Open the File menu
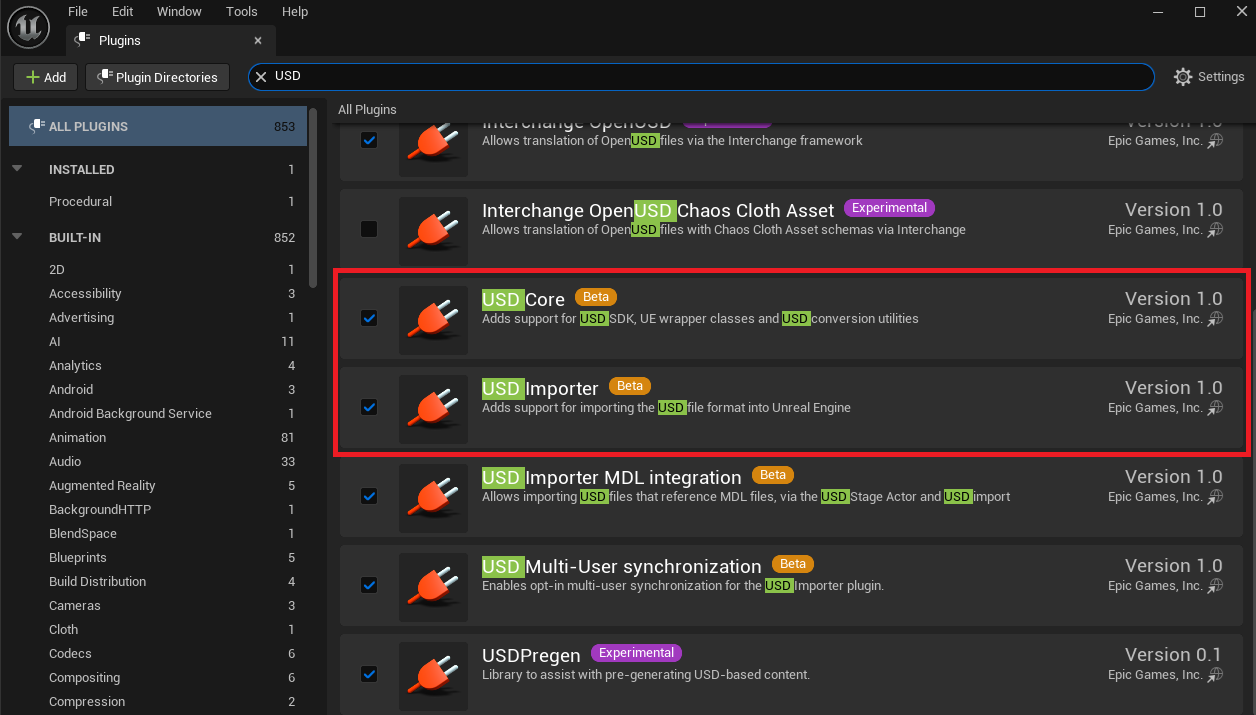 (x=78, y=11)
